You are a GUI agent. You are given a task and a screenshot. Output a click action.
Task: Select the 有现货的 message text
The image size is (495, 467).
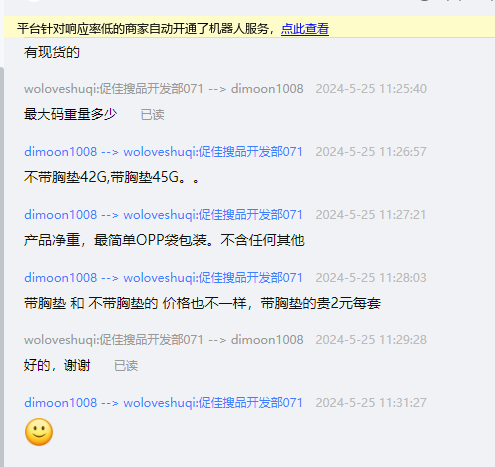(x=52, y=52)
